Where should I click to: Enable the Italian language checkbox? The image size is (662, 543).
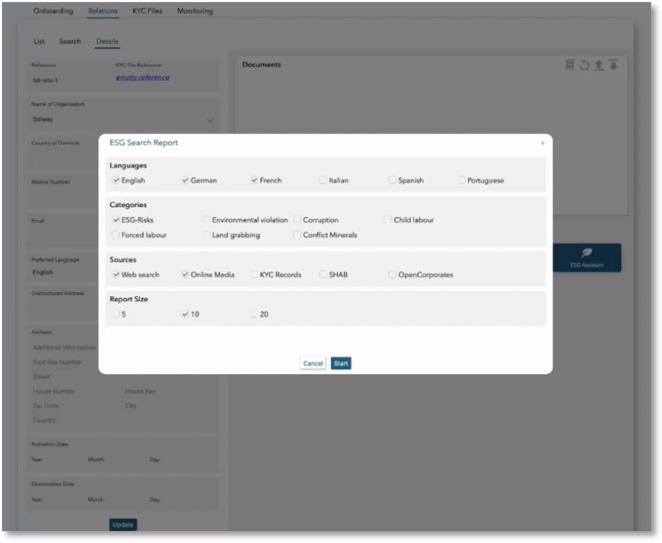point(323,181)
